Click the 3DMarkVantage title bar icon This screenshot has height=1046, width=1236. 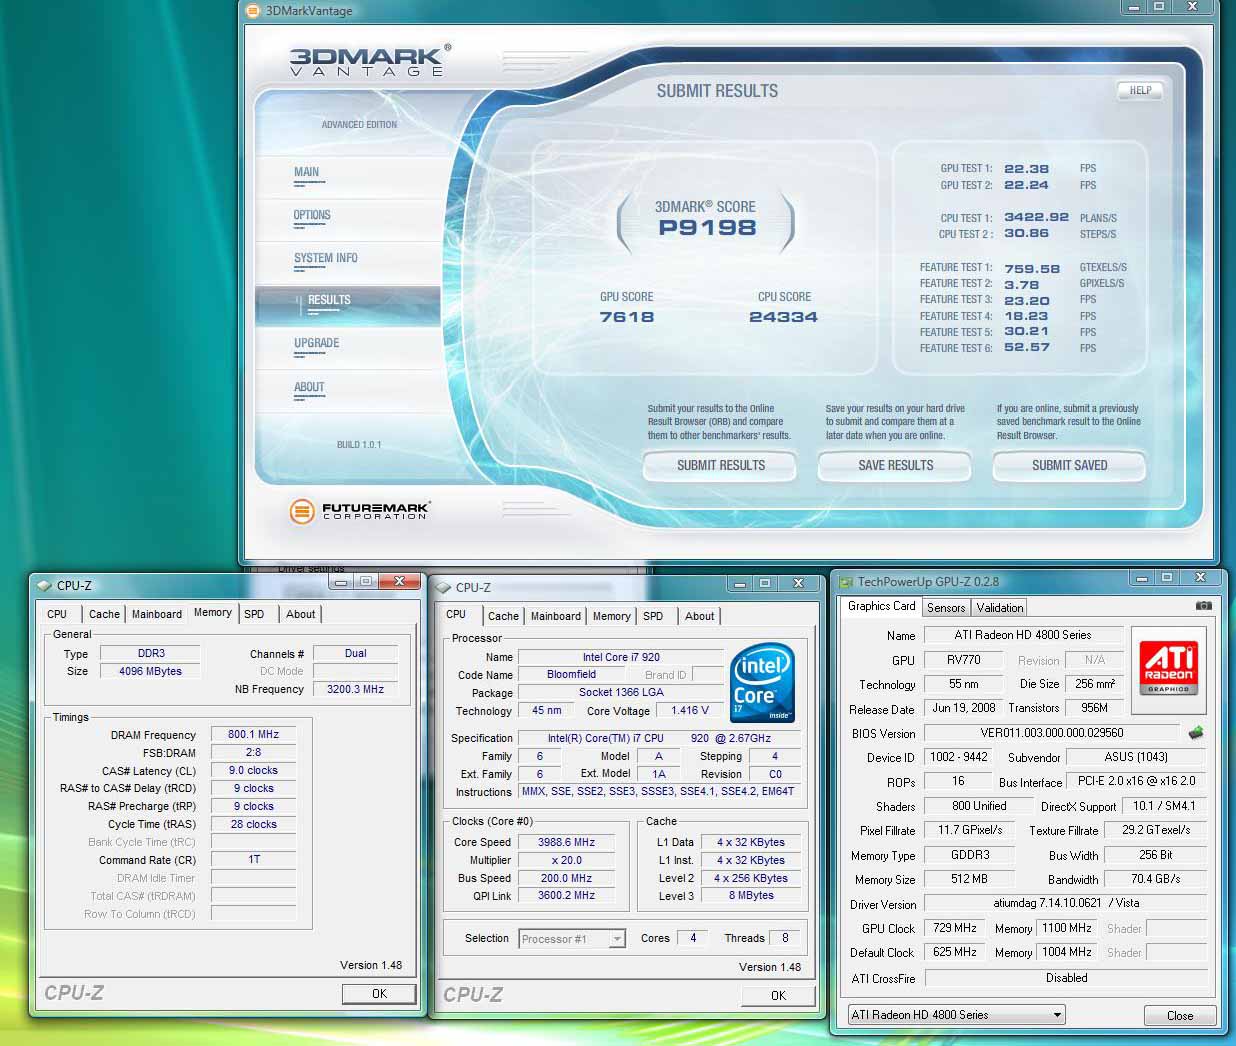coord(253,11)
